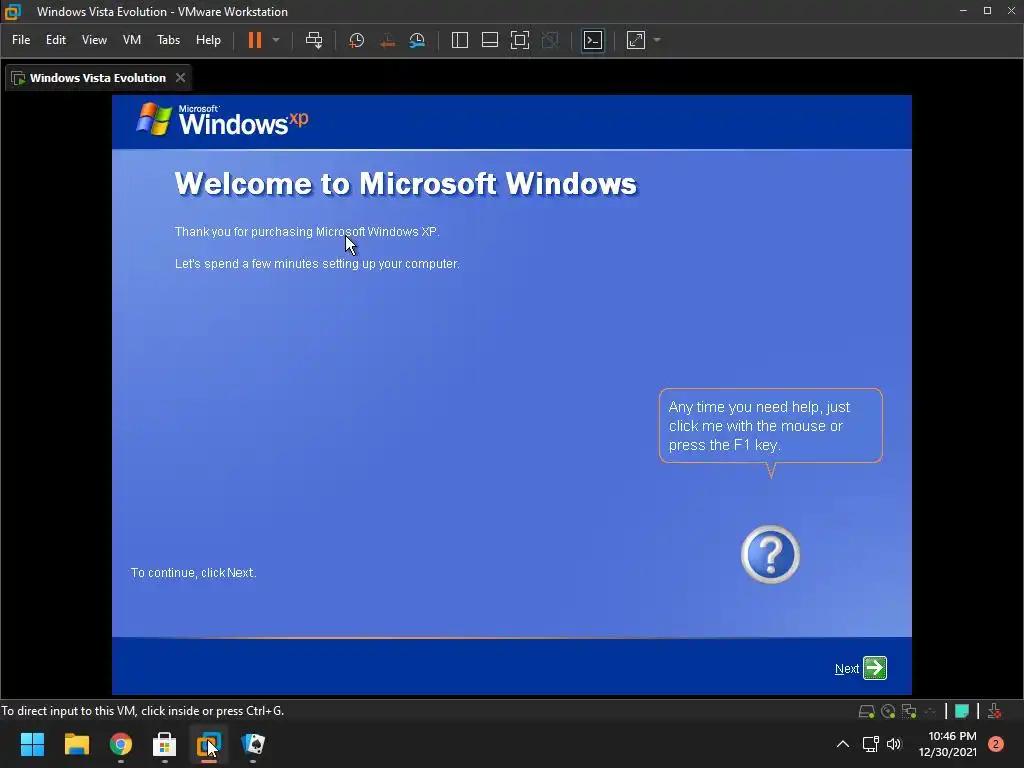
Task: Open the Tabs menu
Action: (168, 40)
